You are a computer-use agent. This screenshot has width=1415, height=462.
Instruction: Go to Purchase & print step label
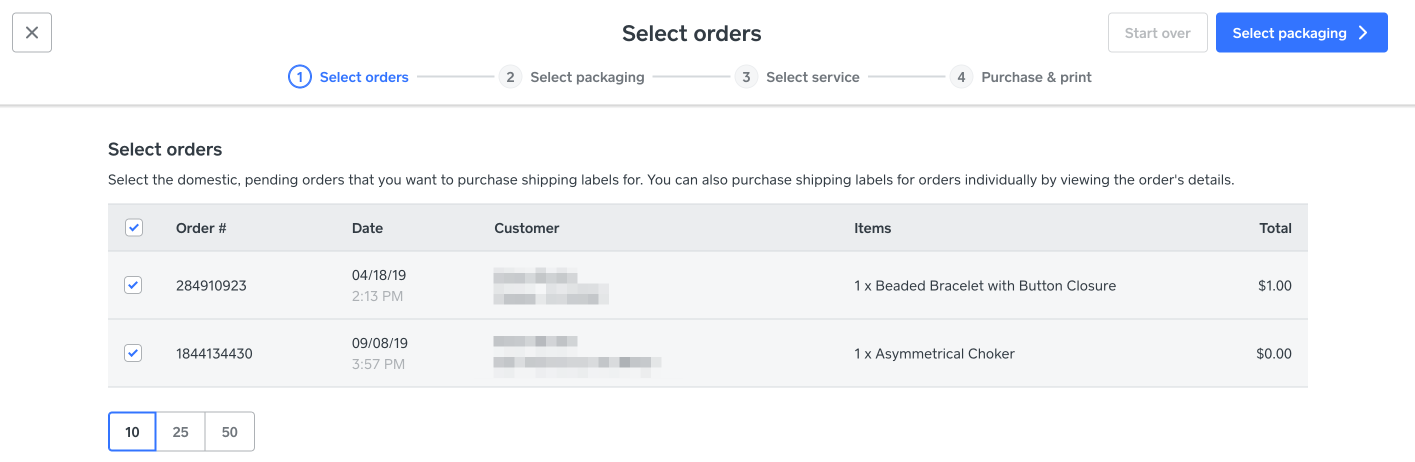click(x=1036, y=77)
